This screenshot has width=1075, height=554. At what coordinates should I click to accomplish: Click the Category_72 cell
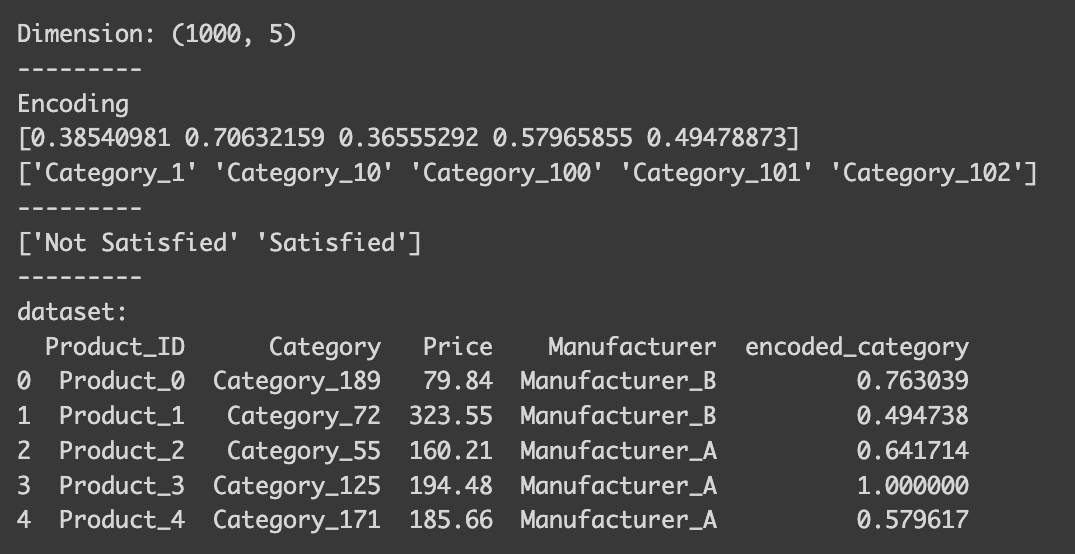[303, 416]
